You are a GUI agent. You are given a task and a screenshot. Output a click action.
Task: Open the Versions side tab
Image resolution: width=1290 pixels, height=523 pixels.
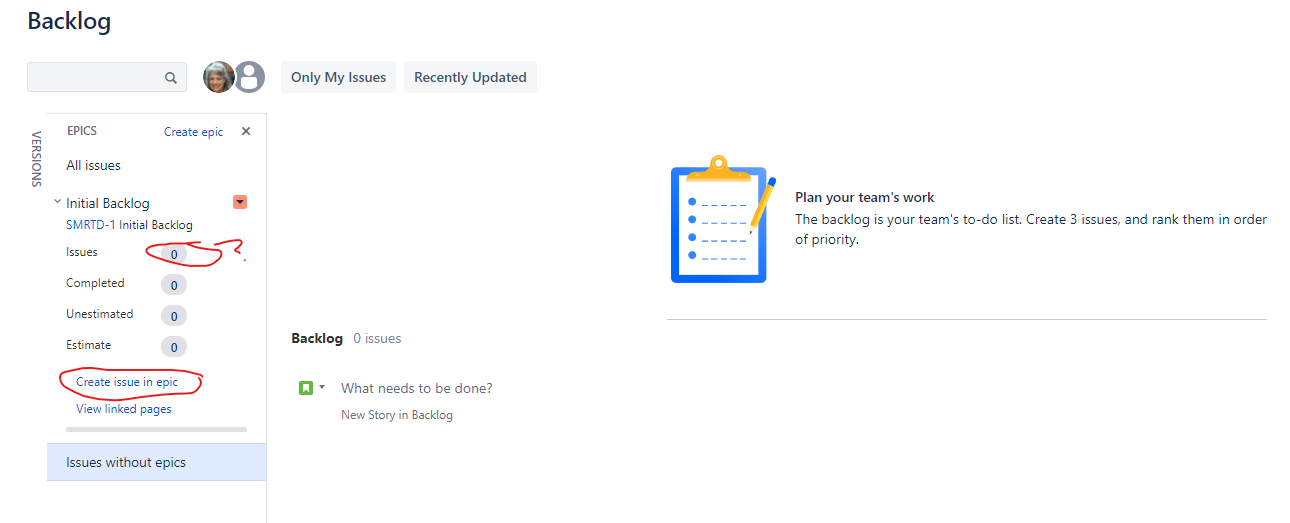pos(36,159)
